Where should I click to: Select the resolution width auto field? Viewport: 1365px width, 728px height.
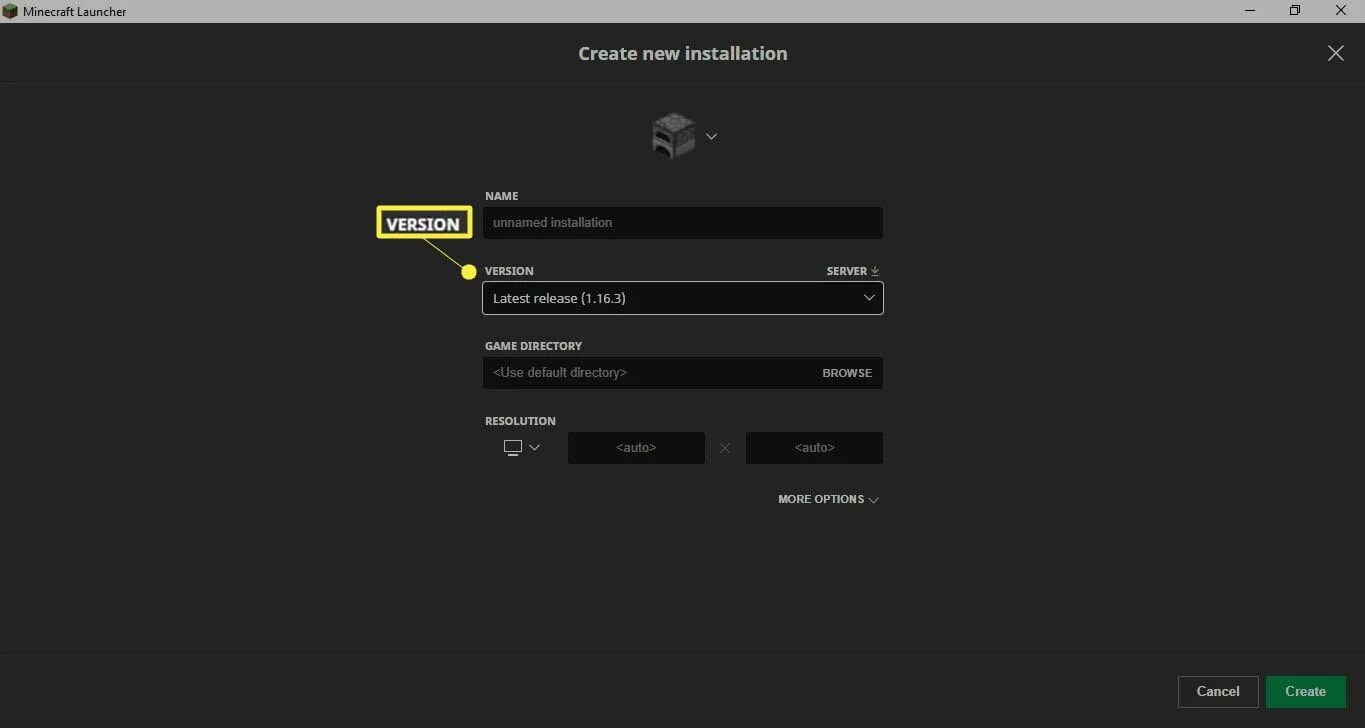(x=636, y=448)
